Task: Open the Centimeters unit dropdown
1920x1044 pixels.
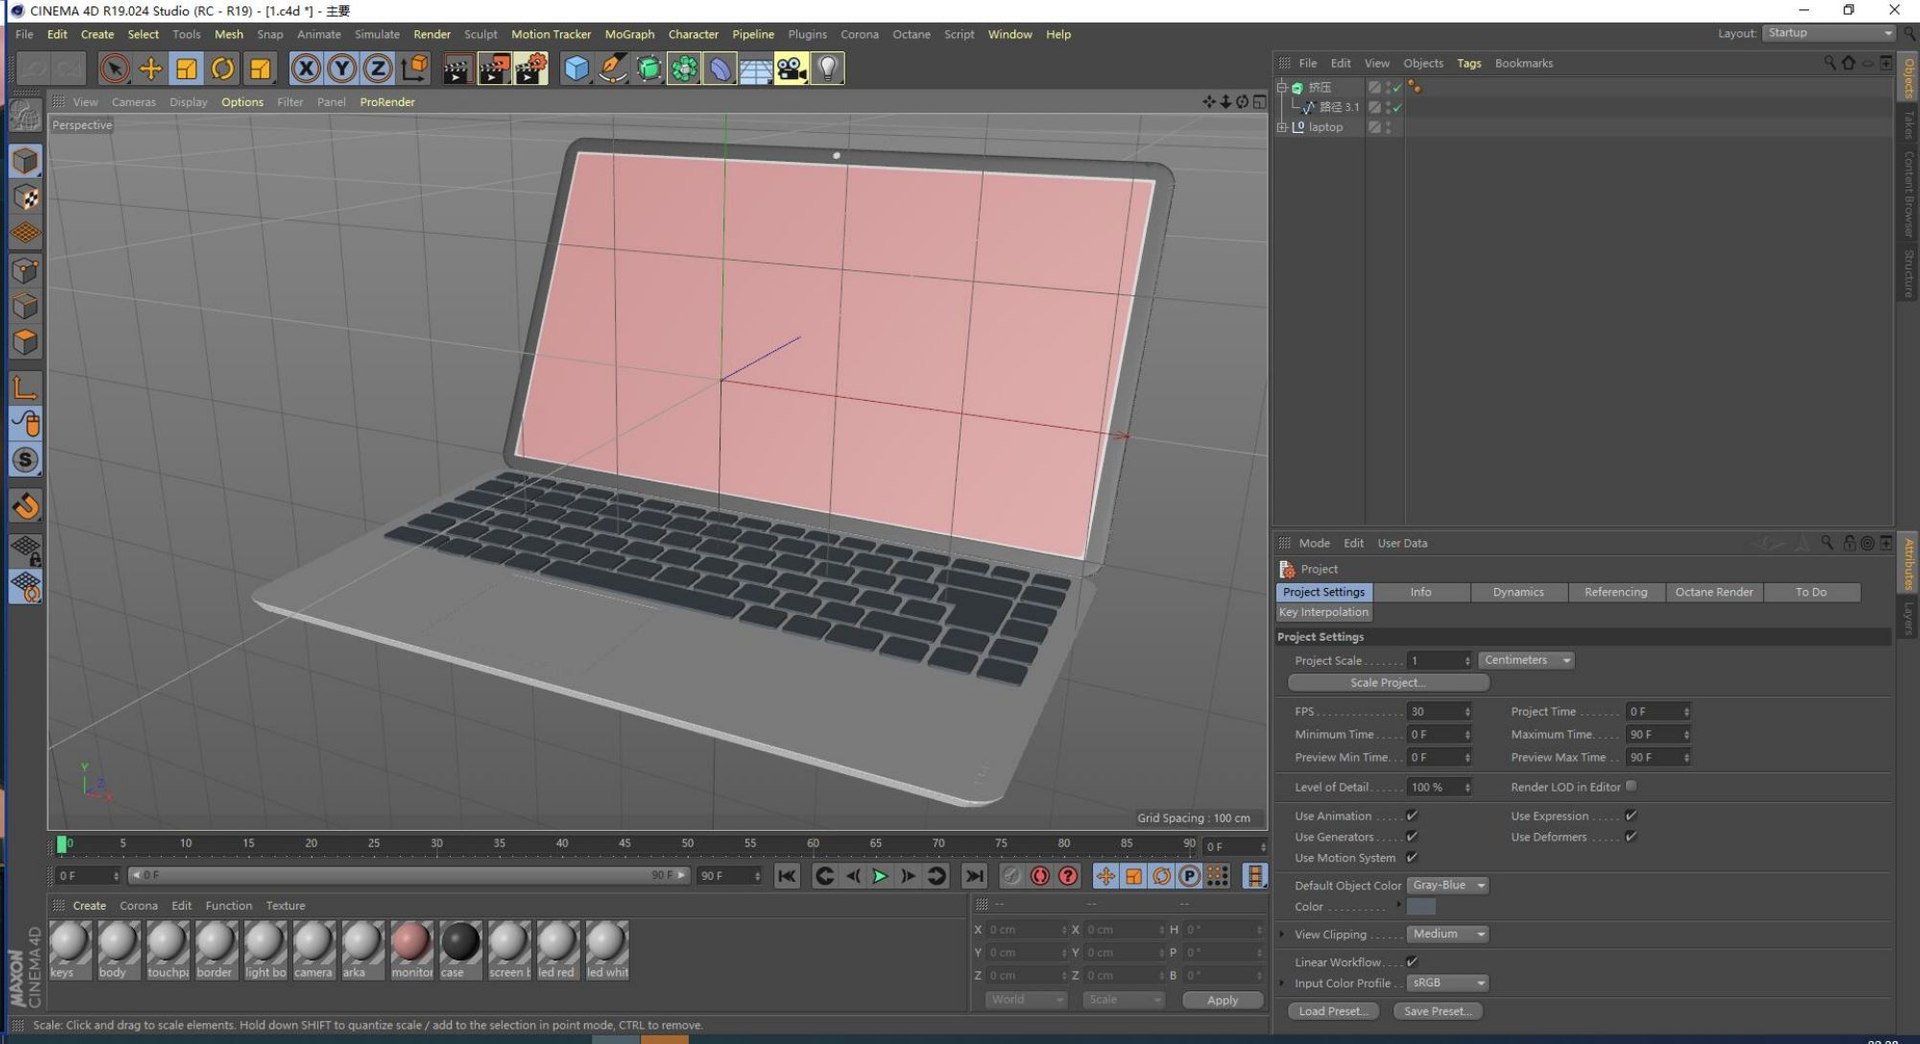Action: pyautogui.click(x=1526, y=660)
